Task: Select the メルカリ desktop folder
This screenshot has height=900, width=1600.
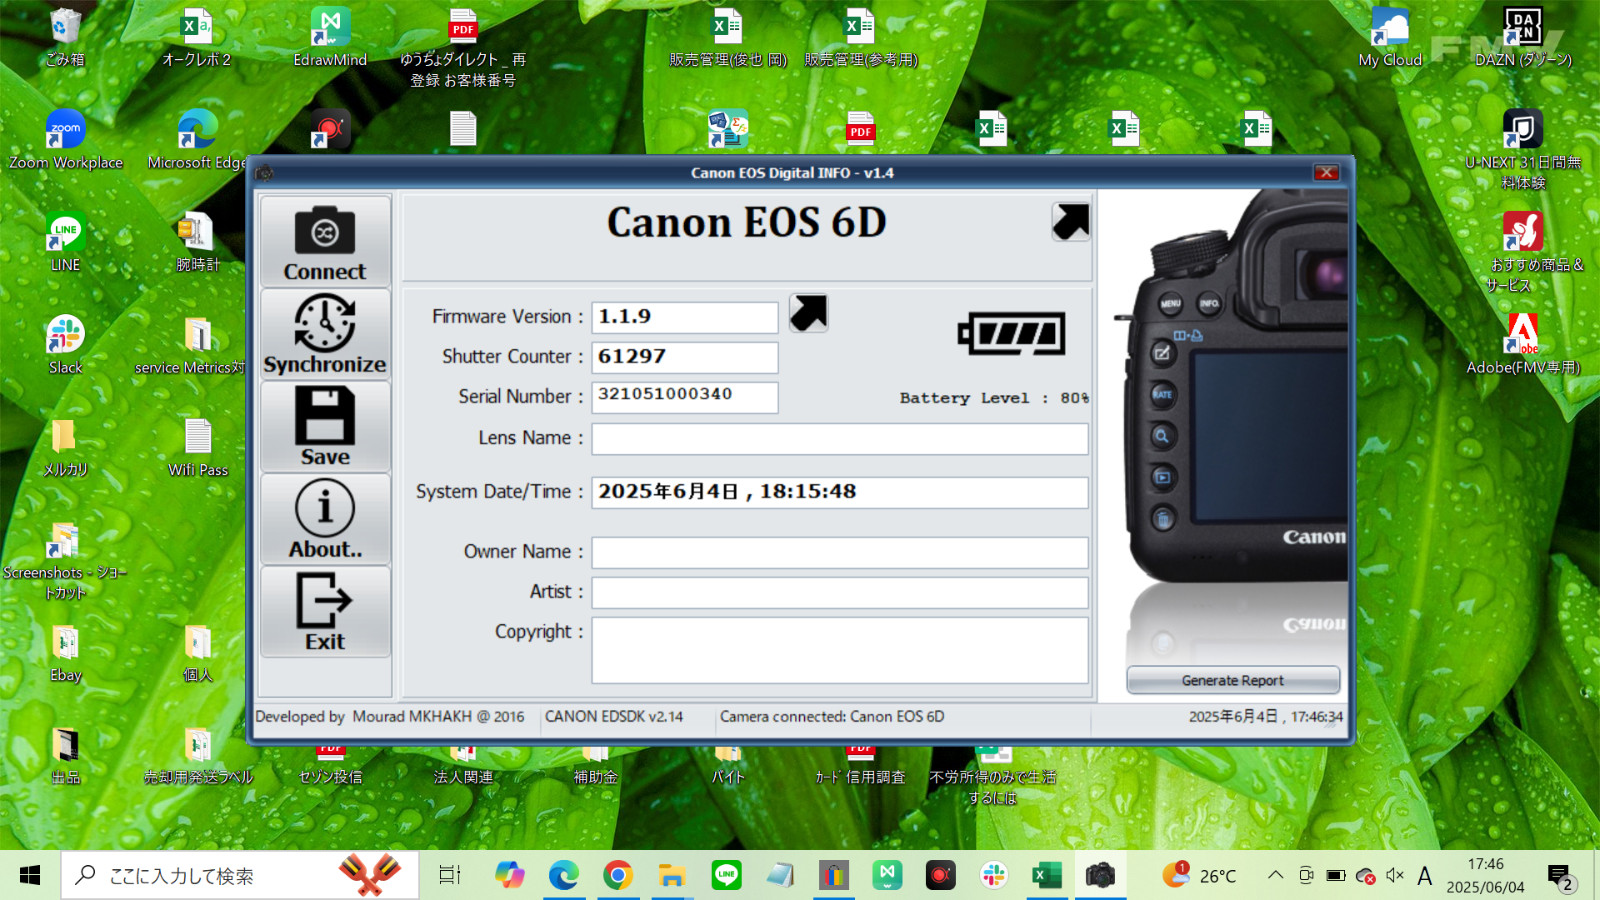Action: point(65,448)
